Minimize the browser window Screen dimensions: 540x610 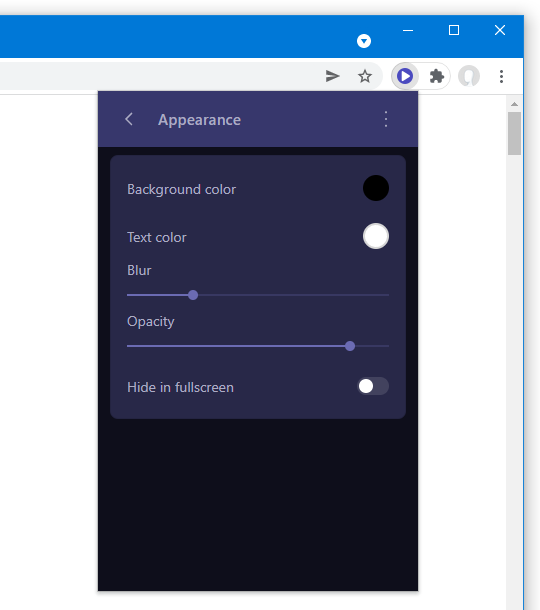pos(408,30)
